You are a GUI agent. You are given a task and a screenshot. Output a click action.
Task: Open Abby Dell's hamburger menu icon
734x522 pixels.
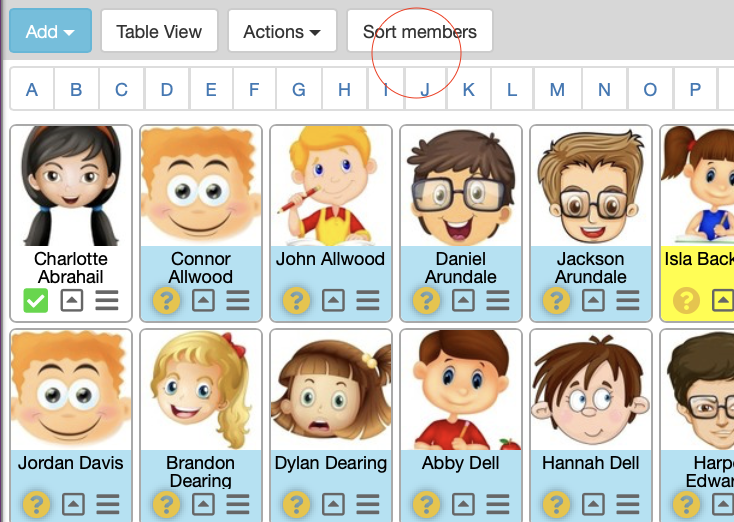pos(498,505)
